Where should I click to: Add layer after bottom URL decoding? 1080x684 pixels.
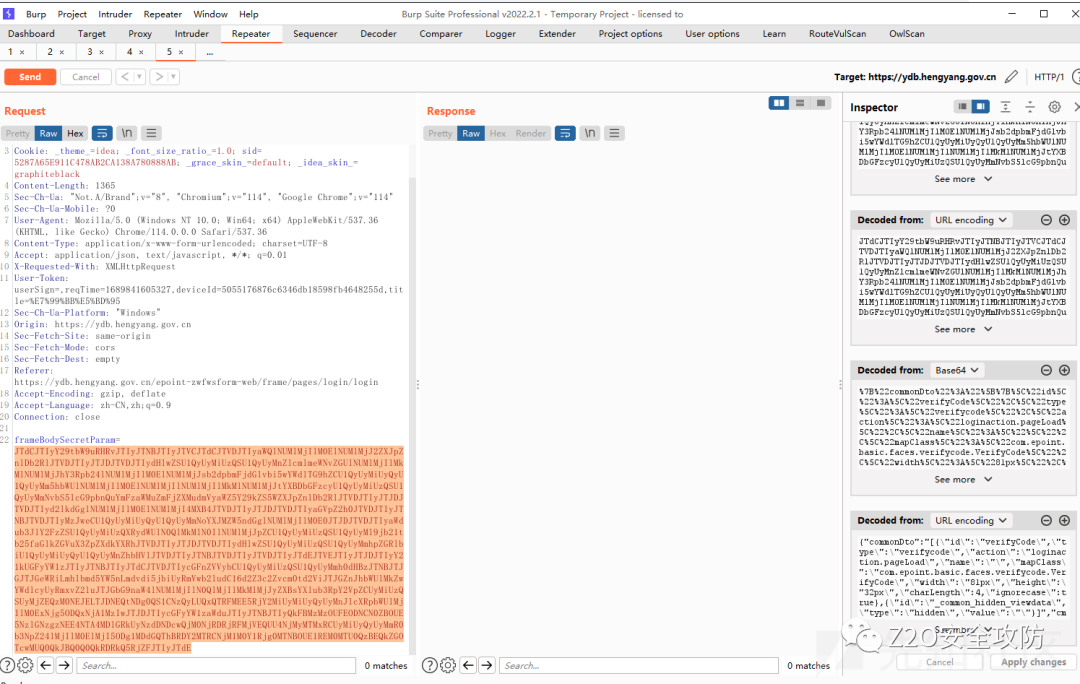point(1064,521)
